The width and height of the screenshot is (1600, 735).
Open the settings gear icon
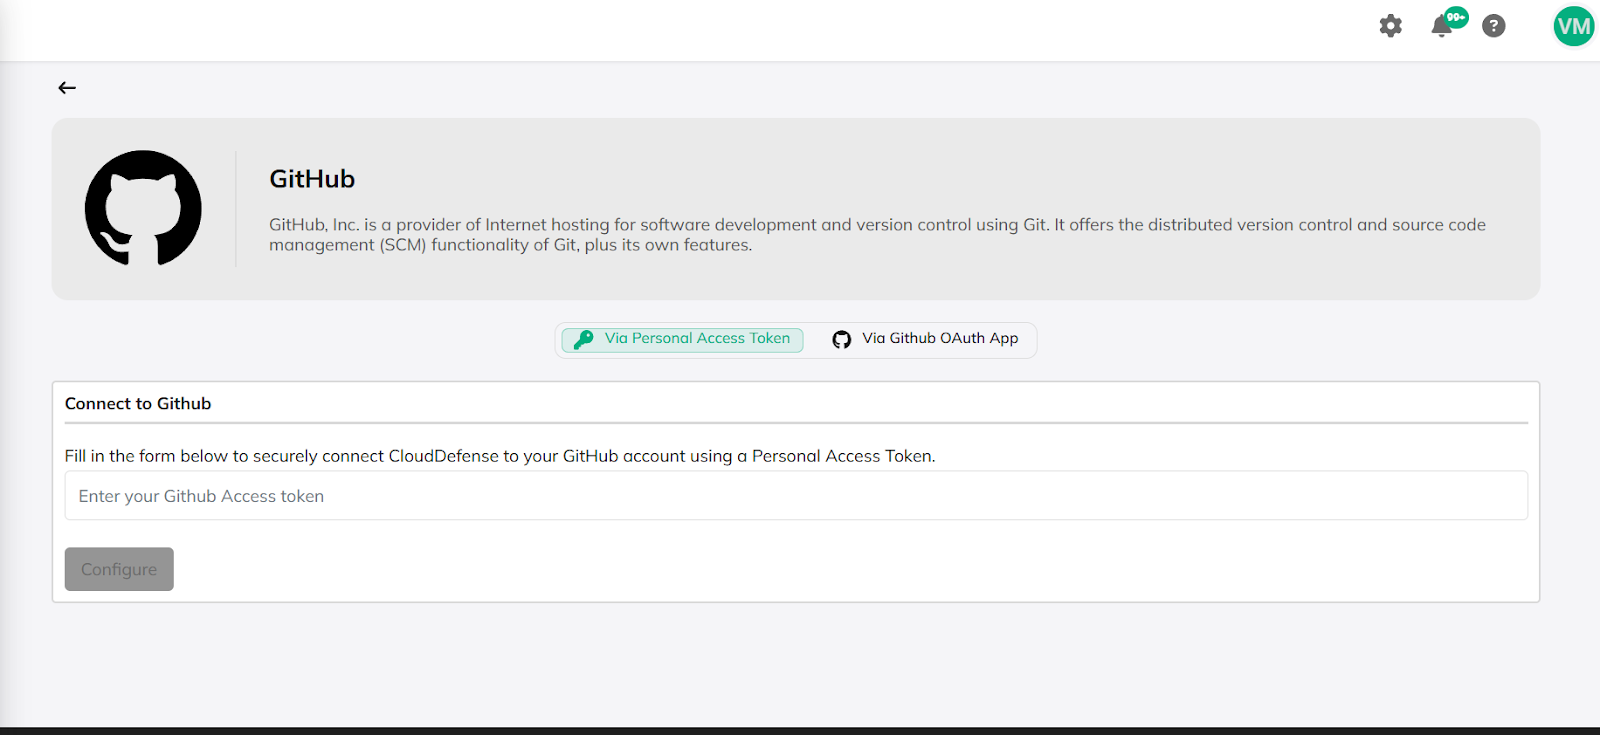point(1390,26)
